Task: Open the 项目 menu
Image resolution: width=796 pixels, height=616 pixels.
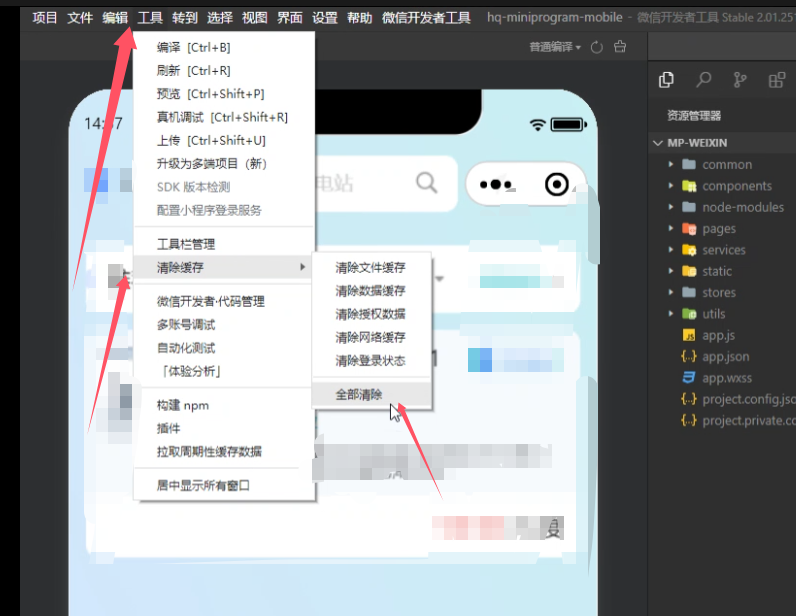Action: coord(45,18)
